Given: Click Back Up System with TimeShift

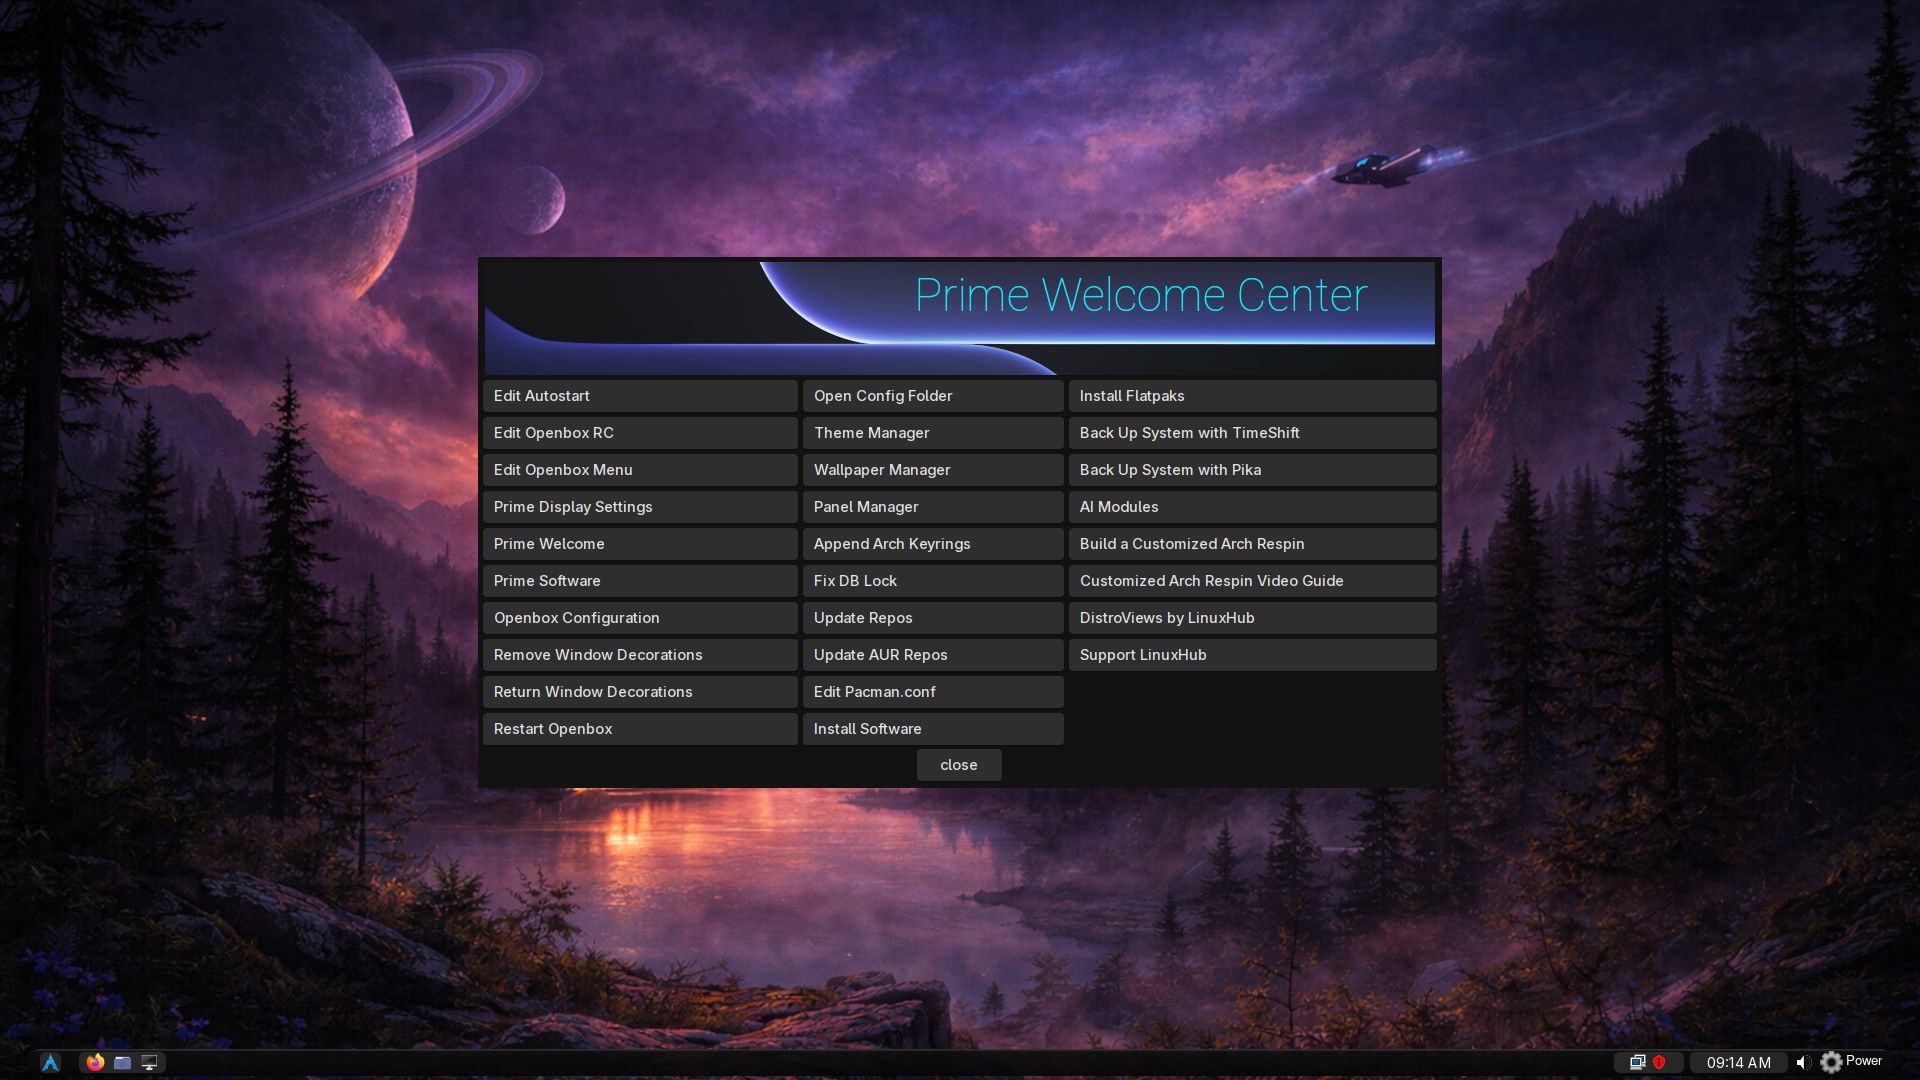Looking at the screenshot, I should tap(1252, 433).
